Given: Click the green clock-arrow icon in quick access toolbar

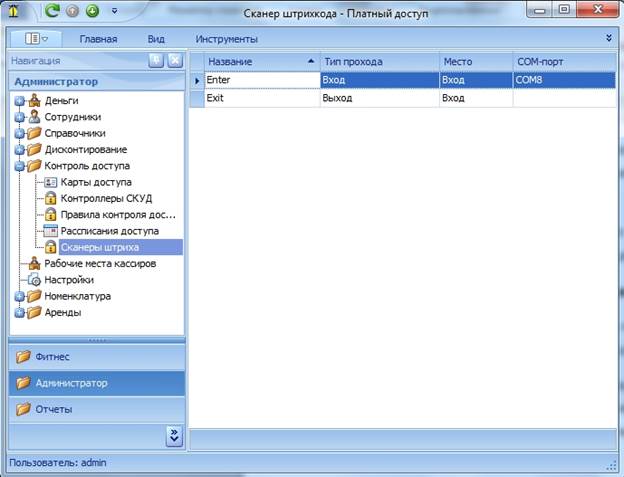Looking at the screenshot, I should click(92, 12).
